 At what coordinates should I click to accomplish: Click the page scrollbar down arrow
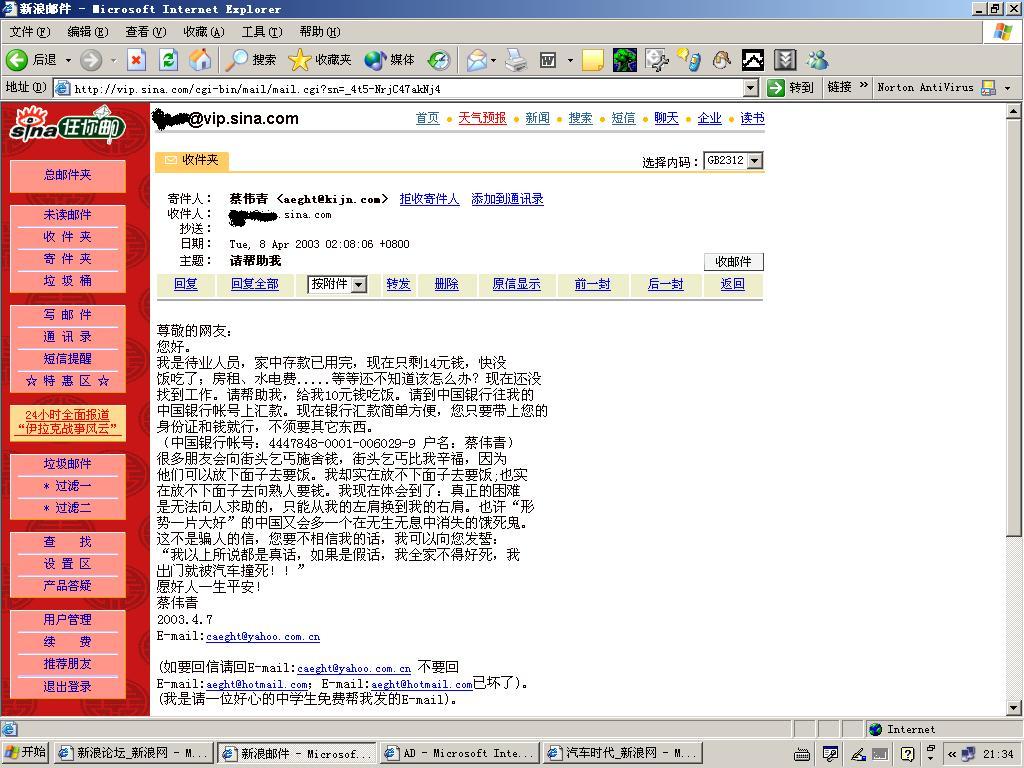(x=1014, y=707)
